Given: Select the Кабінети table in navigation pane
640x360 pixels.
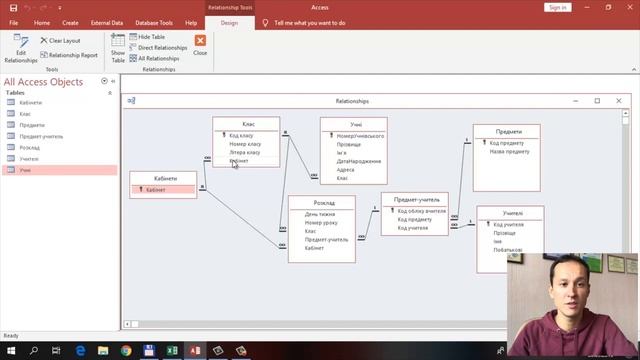Looking at the screenshot, I should (x=60, y=102).
